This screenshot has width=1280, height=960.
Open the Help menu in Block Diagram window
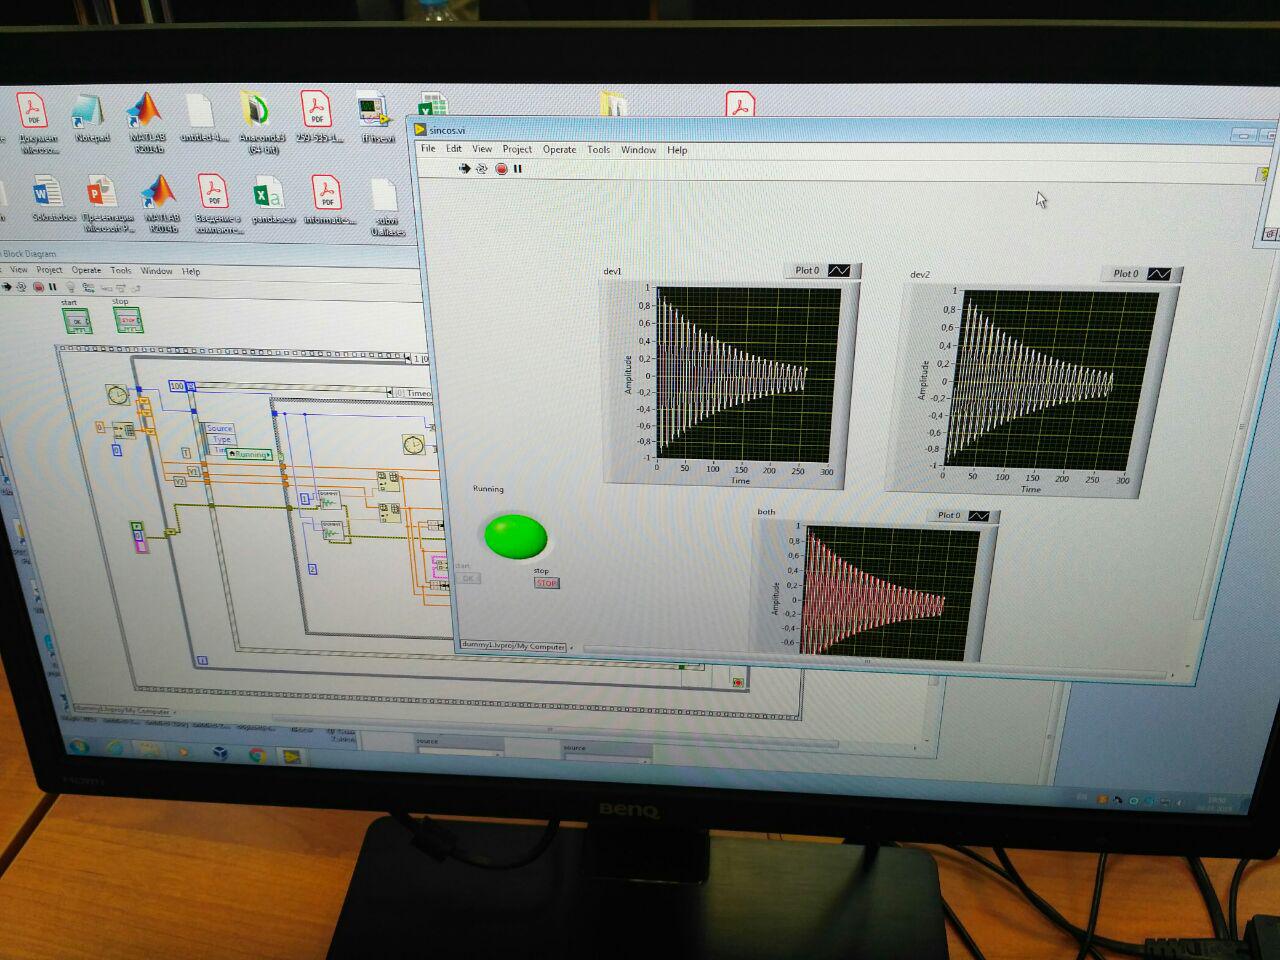coord(191,271)
